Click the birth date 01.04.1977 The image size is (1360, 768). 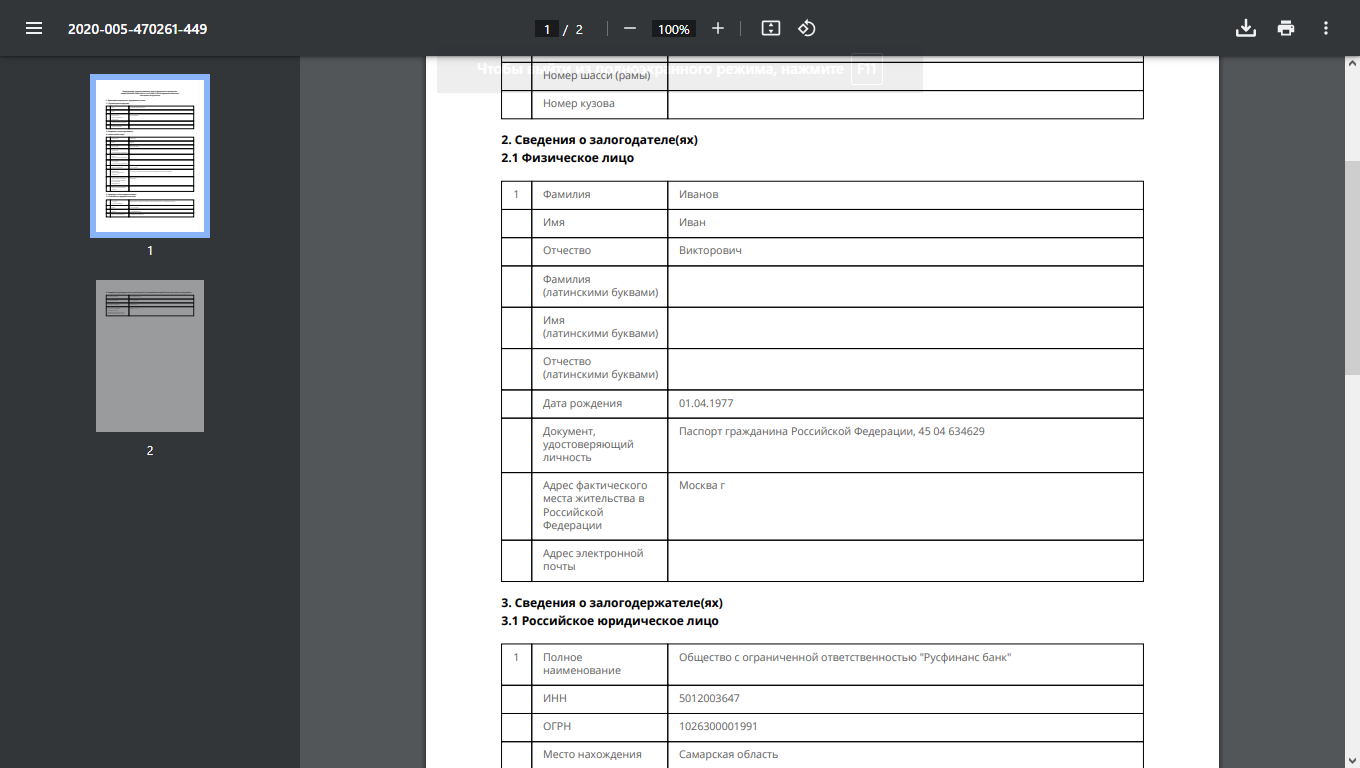tap(706, 403)
